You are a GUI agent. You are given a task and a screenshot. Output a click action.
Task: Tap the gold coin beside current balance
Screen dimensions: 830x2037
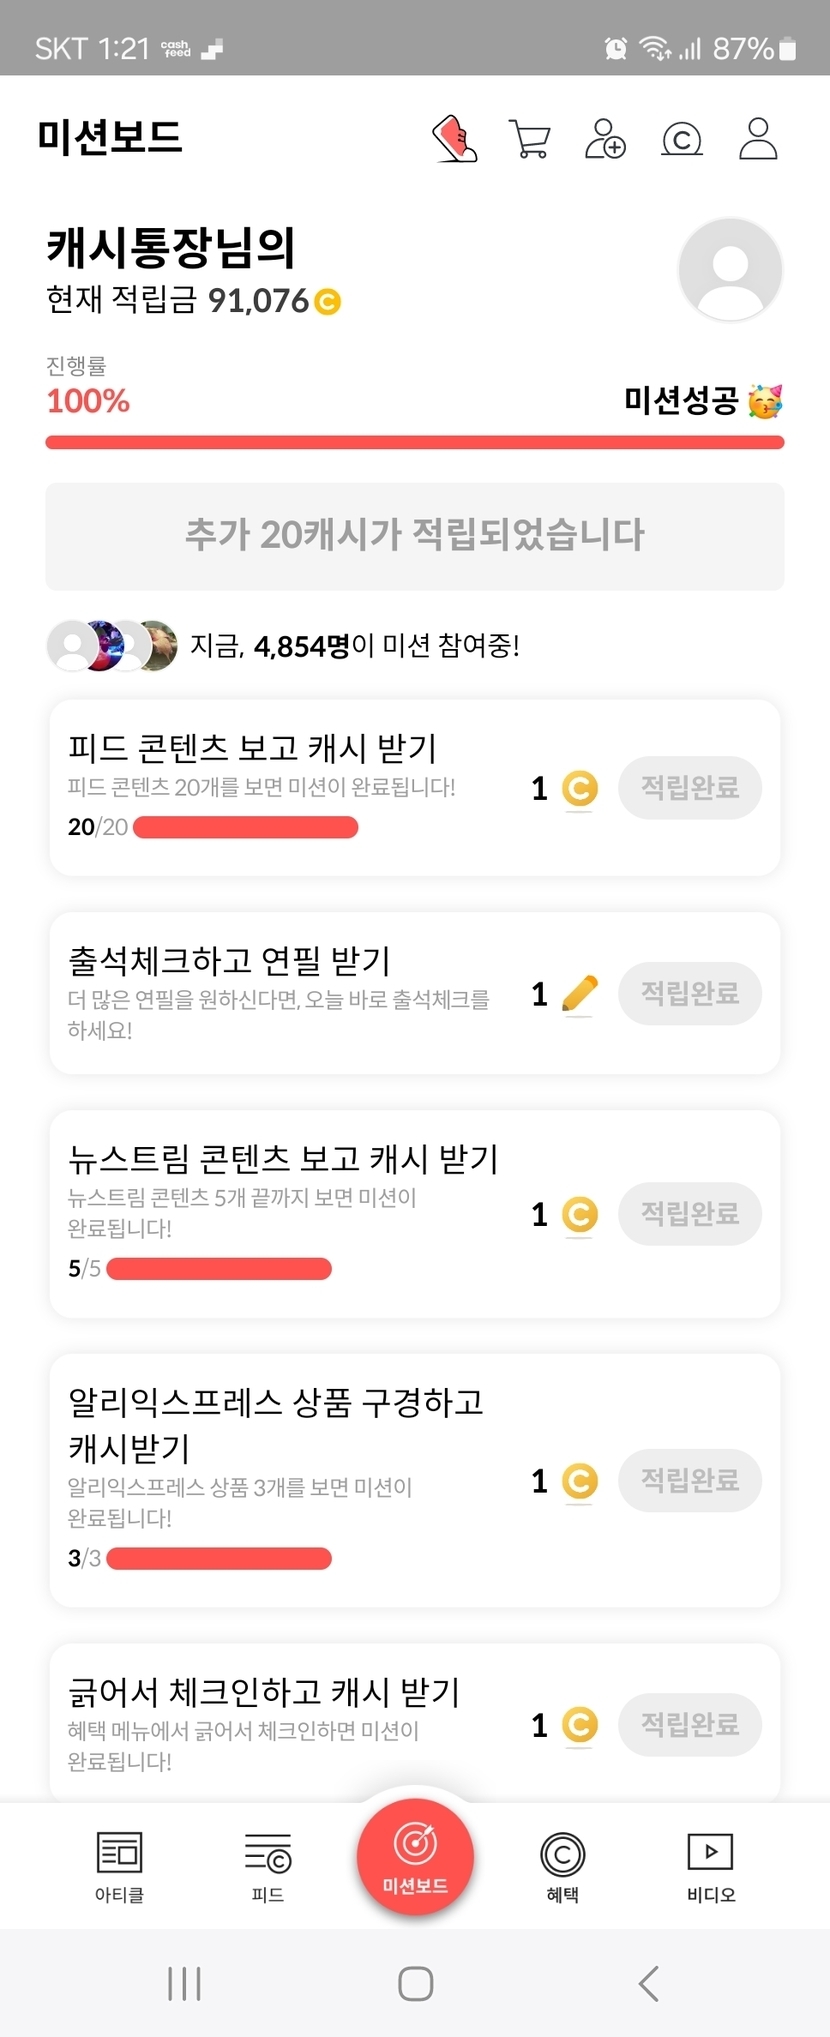click(327, 301)
